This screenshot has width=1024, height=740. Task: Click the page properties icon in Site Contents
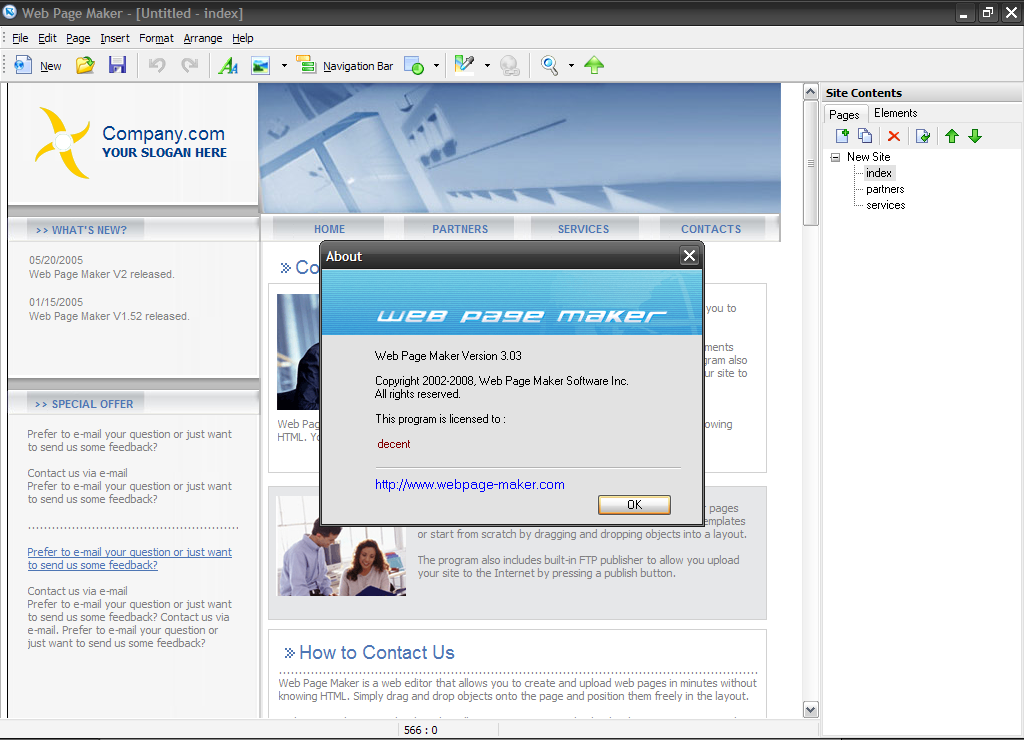click(923, 136)
